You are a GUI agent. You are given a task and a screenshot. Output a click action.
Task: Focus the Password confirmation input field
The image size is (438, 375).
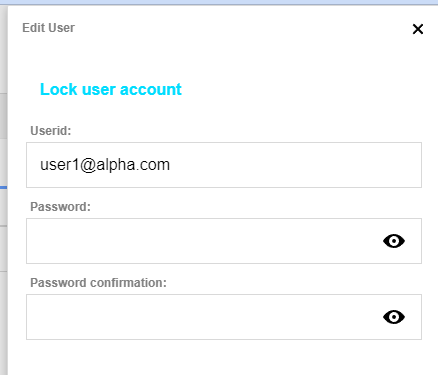click(224, 317)
